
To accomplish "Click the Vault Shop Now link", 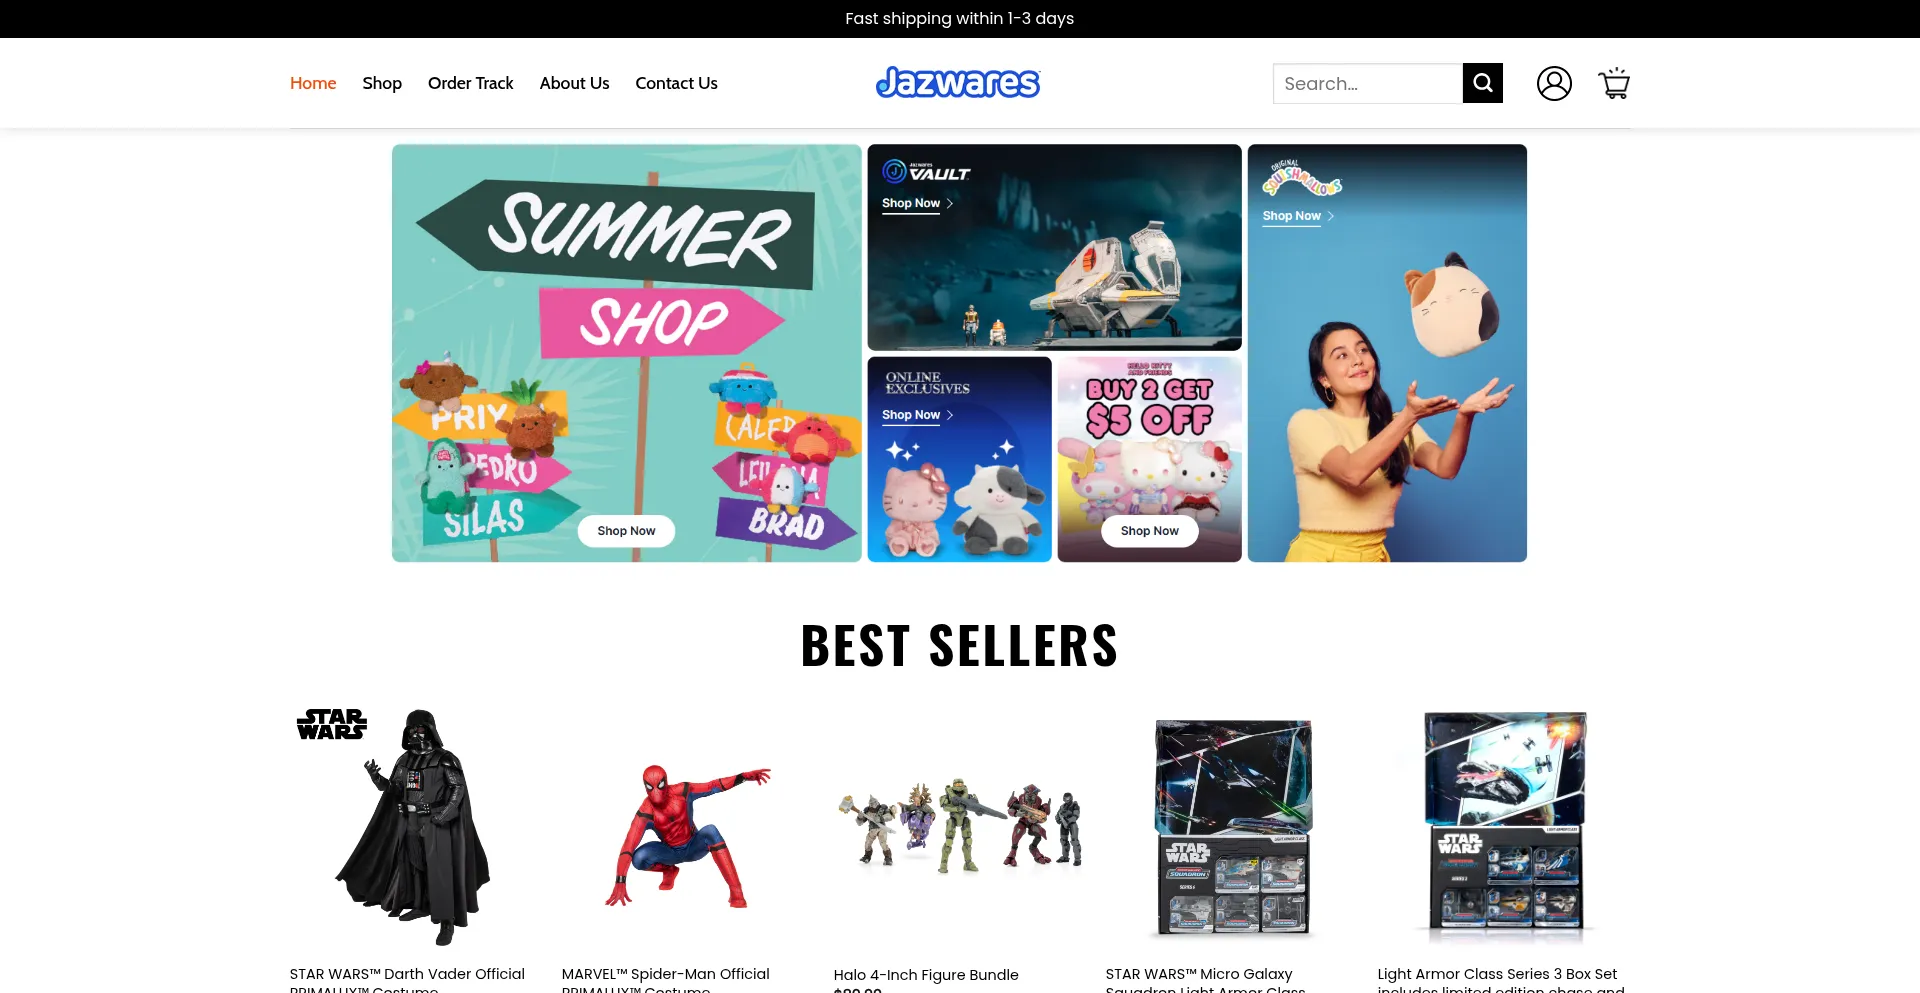I will (x=917, y=203).
